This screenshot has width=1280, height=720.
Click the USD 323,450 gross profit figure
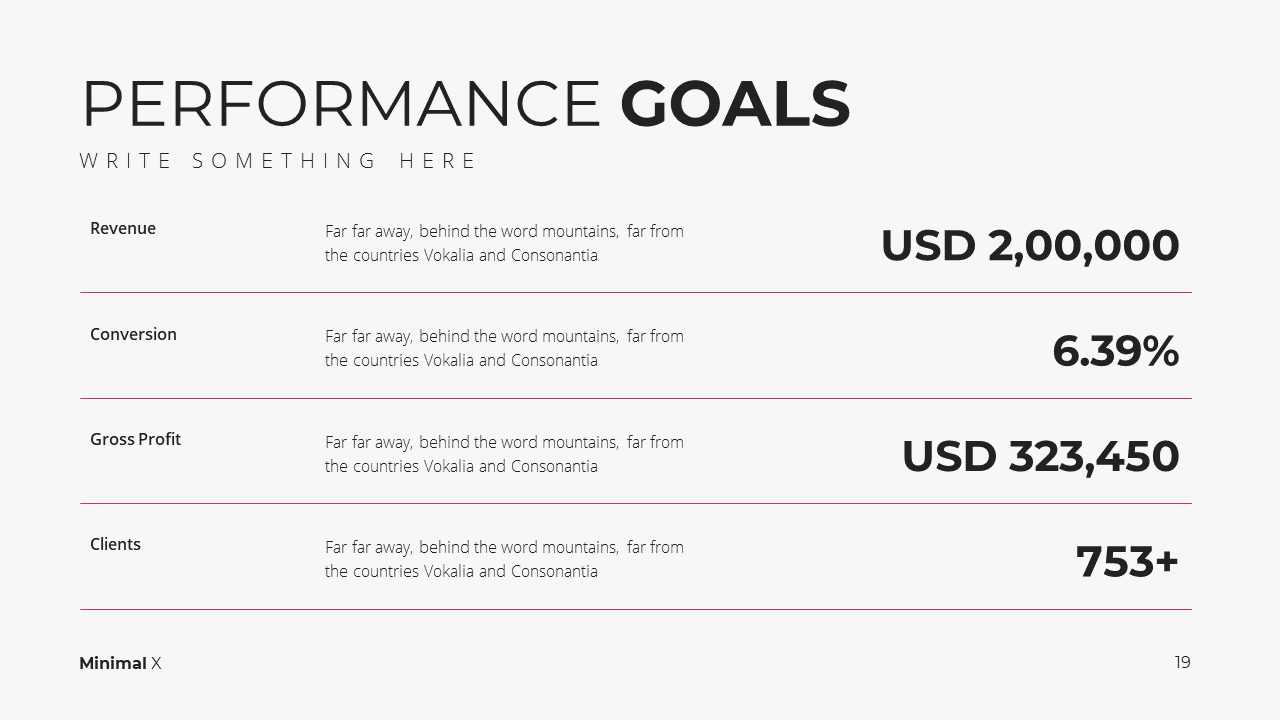click(x=1040, y=457)
